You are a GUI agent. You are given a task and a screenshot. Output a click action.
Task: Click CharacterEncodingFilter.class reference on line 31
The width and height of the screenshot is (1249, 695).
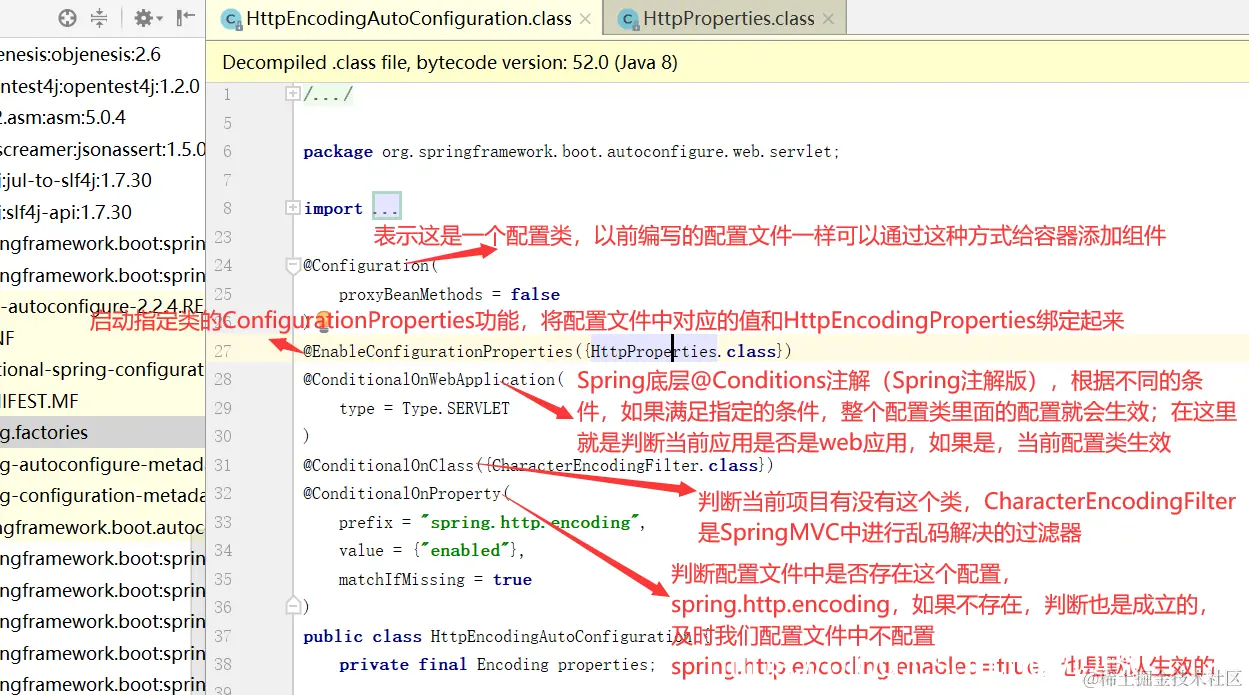coord(625,466)
